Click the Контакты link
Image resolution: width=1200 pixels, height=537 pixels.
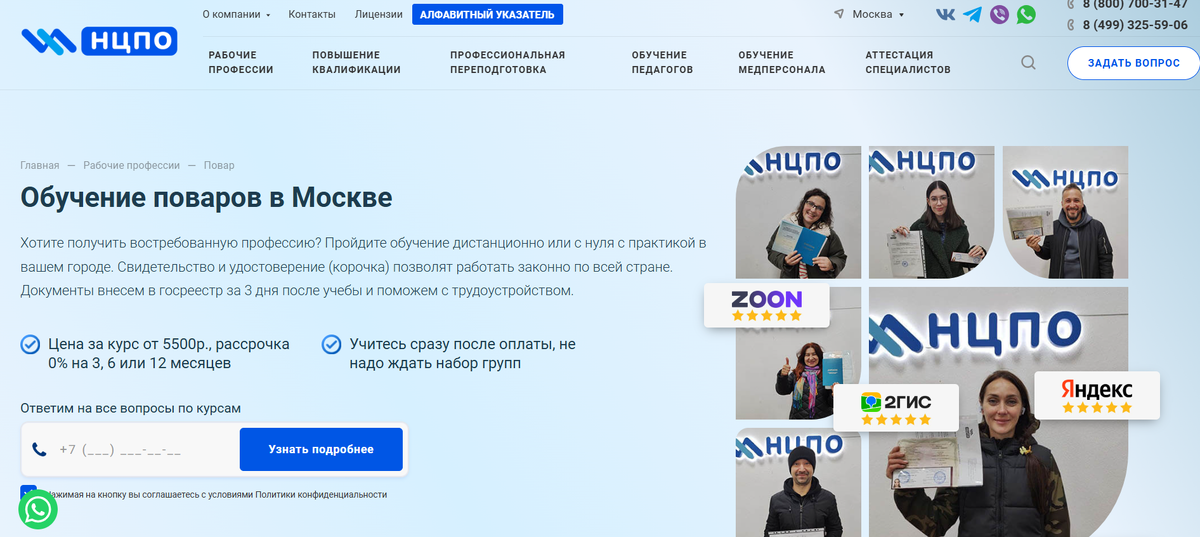(312, 15)
